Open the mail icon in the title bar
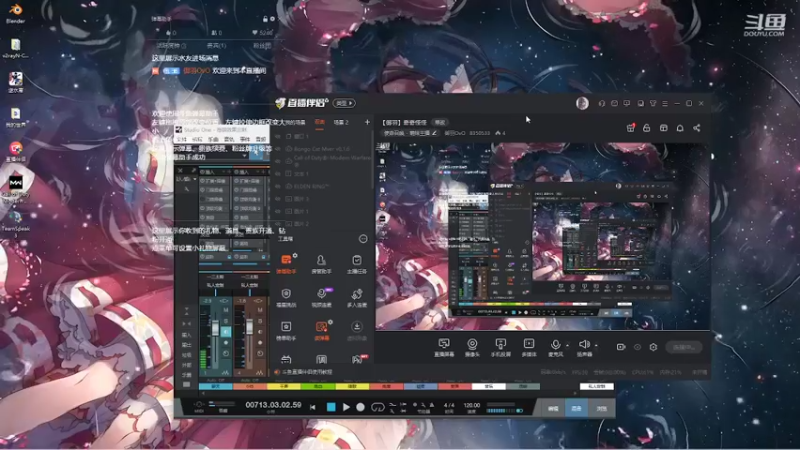800x450 pixels. [x=614, y=103]
